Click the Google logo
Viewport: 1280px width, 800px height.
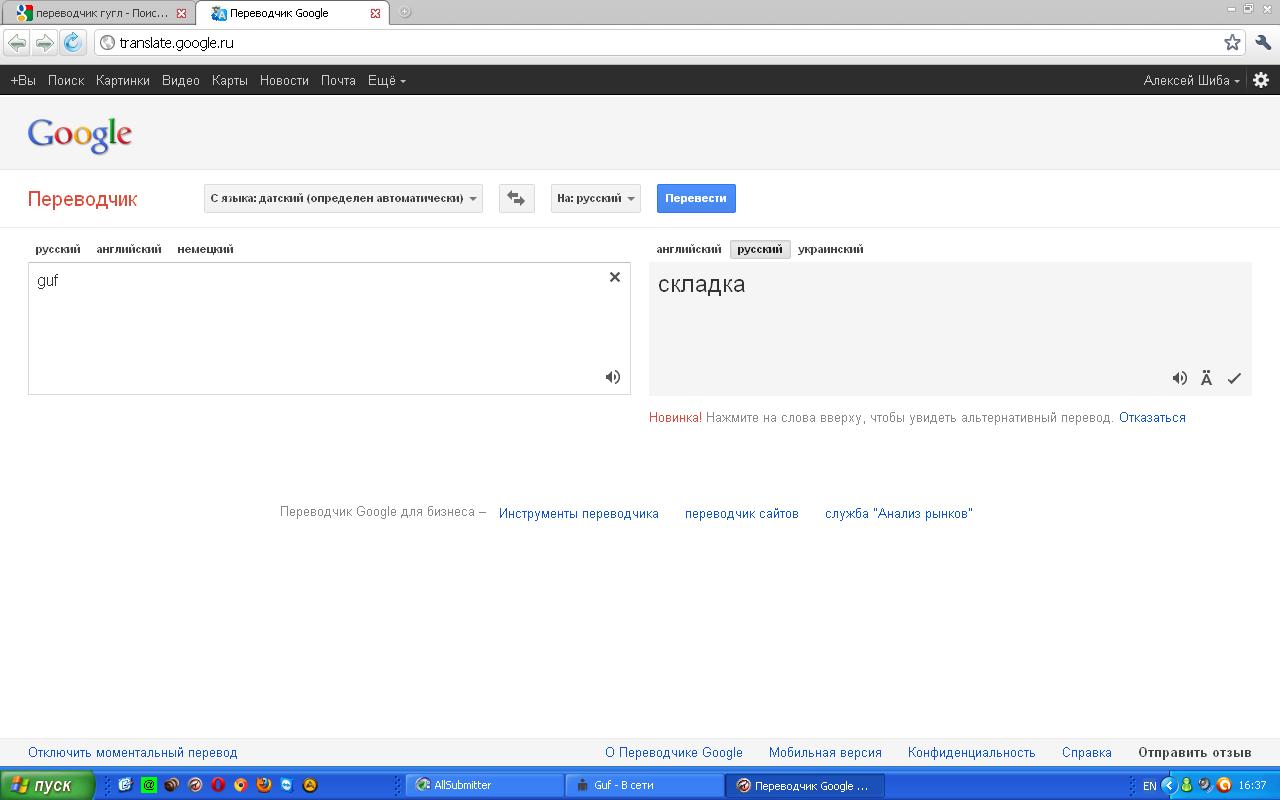click(x=80, y=135)
